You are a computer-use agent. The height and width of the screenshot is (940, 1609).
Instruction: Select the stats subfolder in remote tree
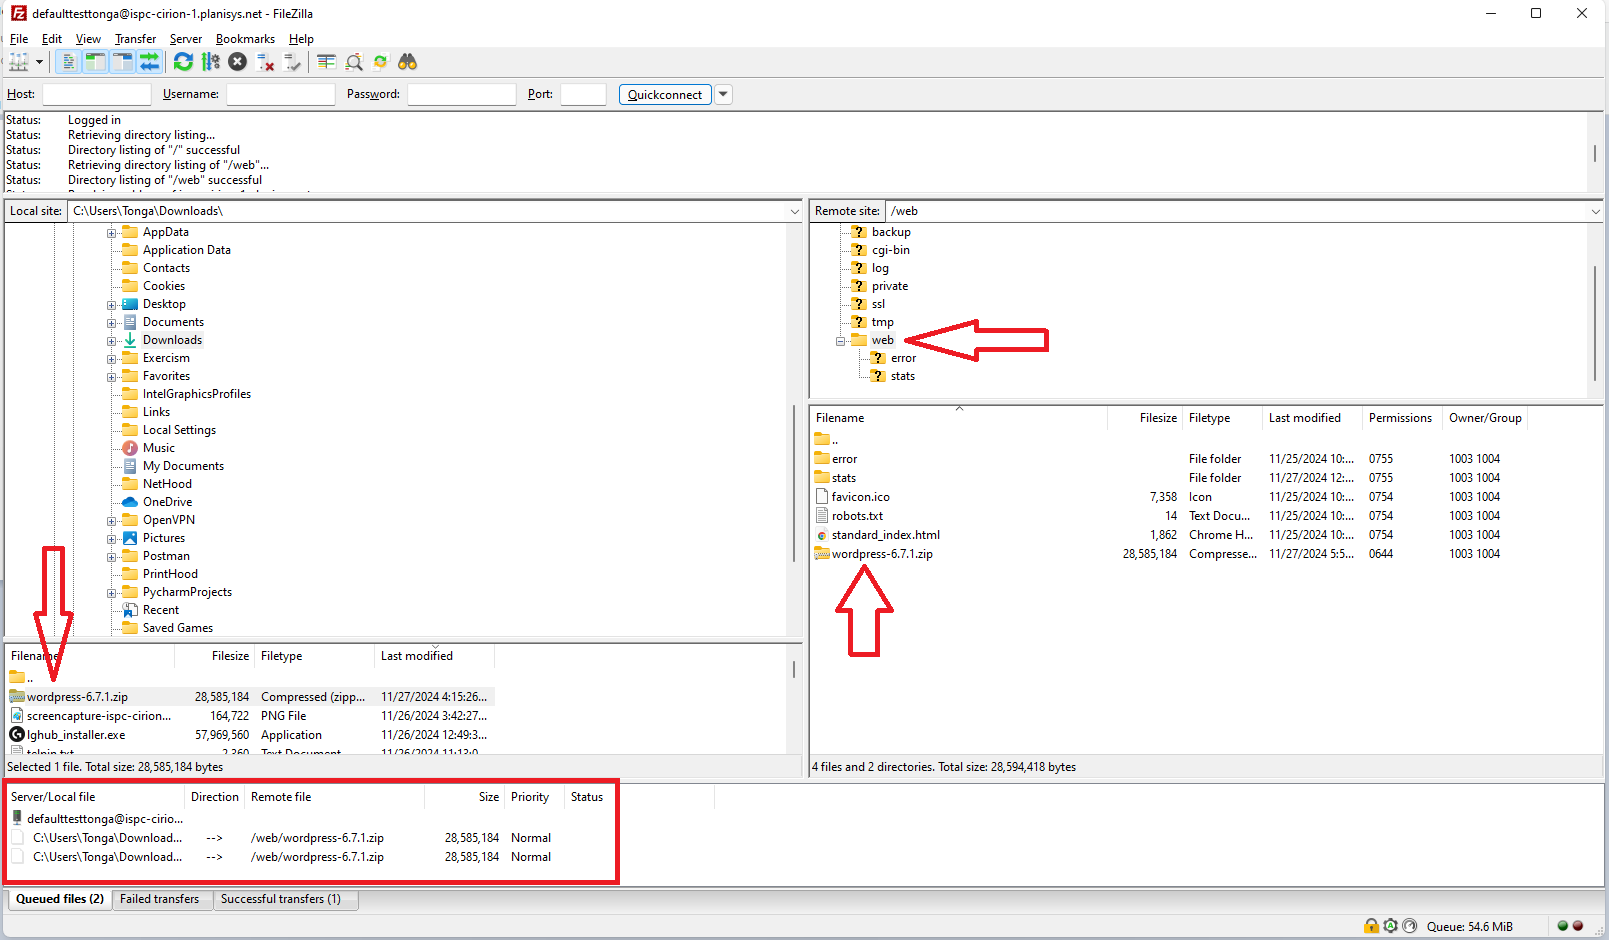coord(903,376)
